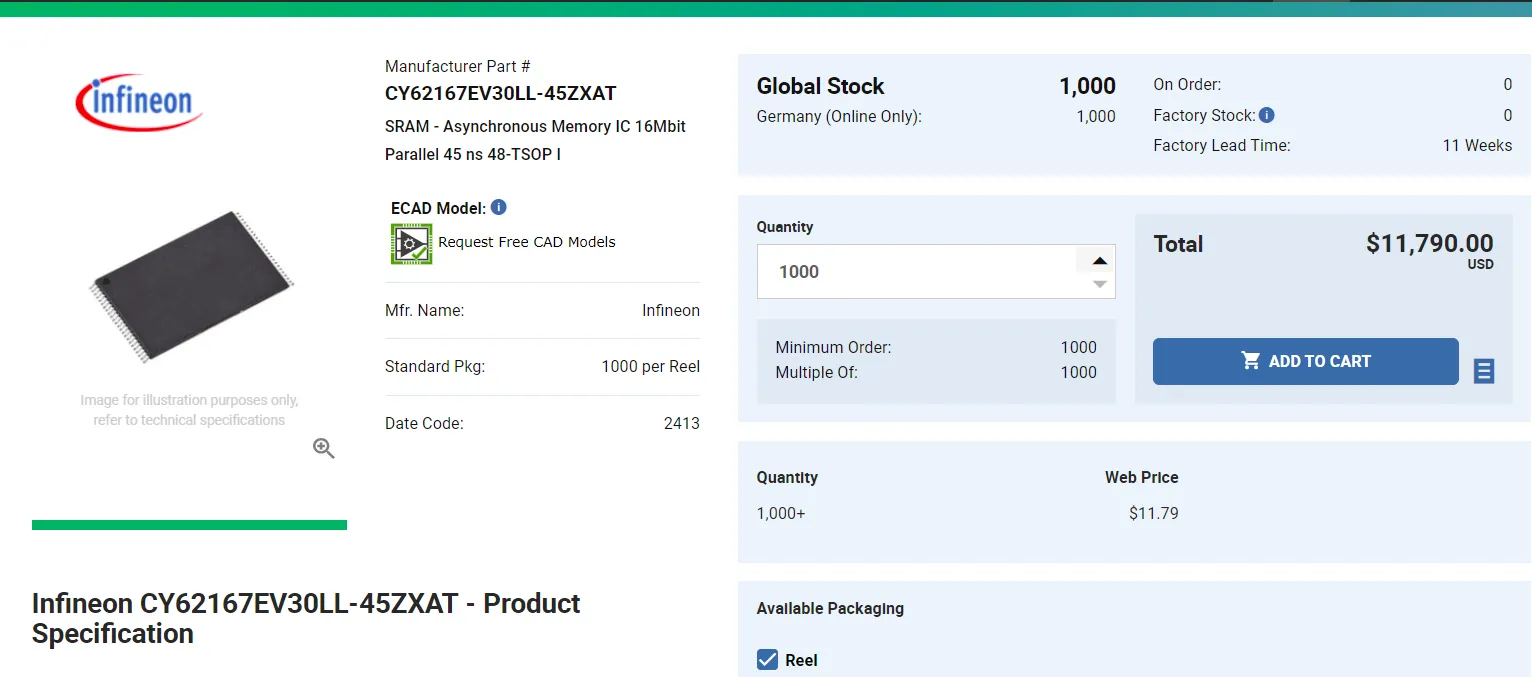Screen dimensions: 1532x677
Task: Select part number CY62167EV30LL-45ZXAT text
Action: pos(501,94)
